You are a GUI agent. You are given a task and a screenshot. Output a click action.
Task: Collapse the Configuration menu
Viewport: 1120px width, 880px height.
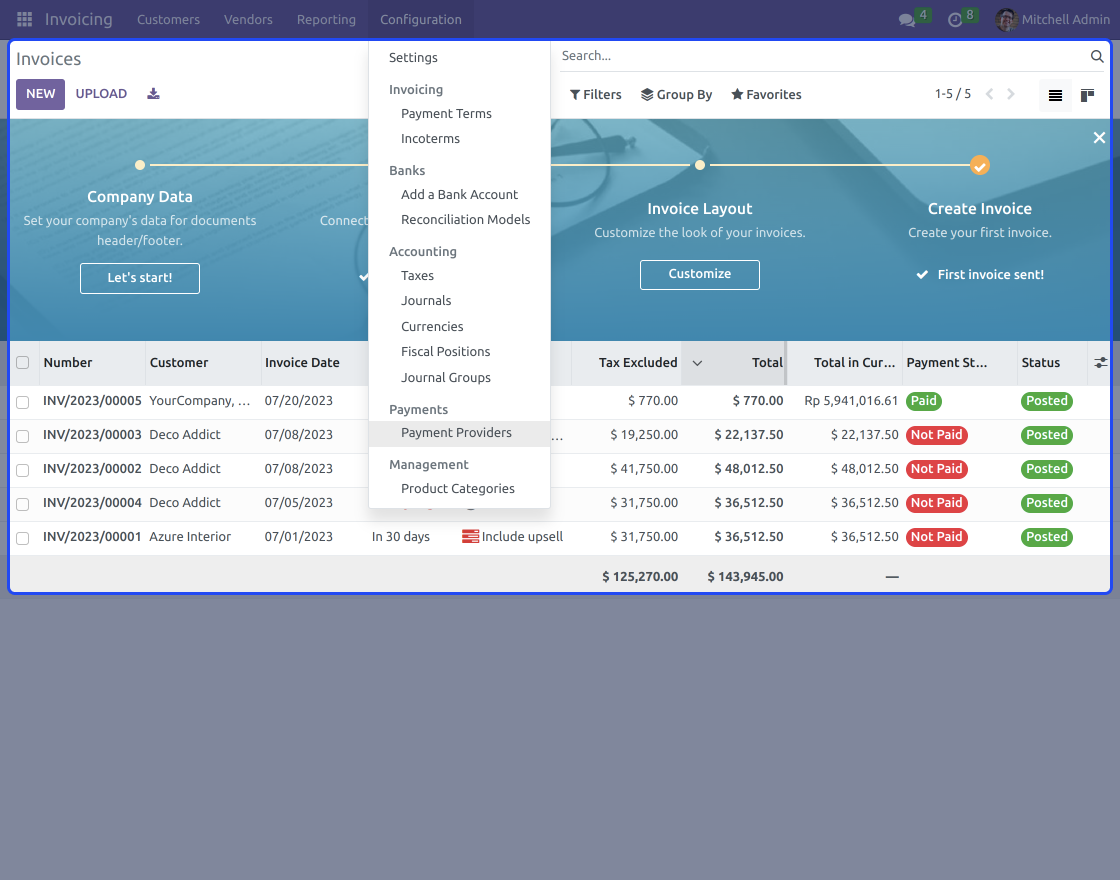[x=421, y=19]
